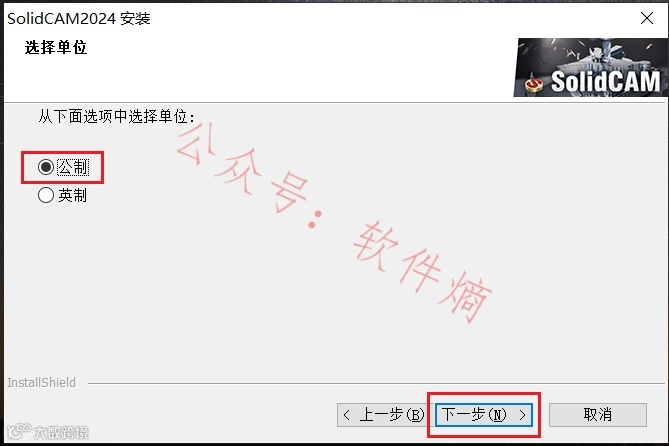Close the SolidCAM2024 installer window
Viewport: 669px width, 446px height.
click(x=647, y=18)
